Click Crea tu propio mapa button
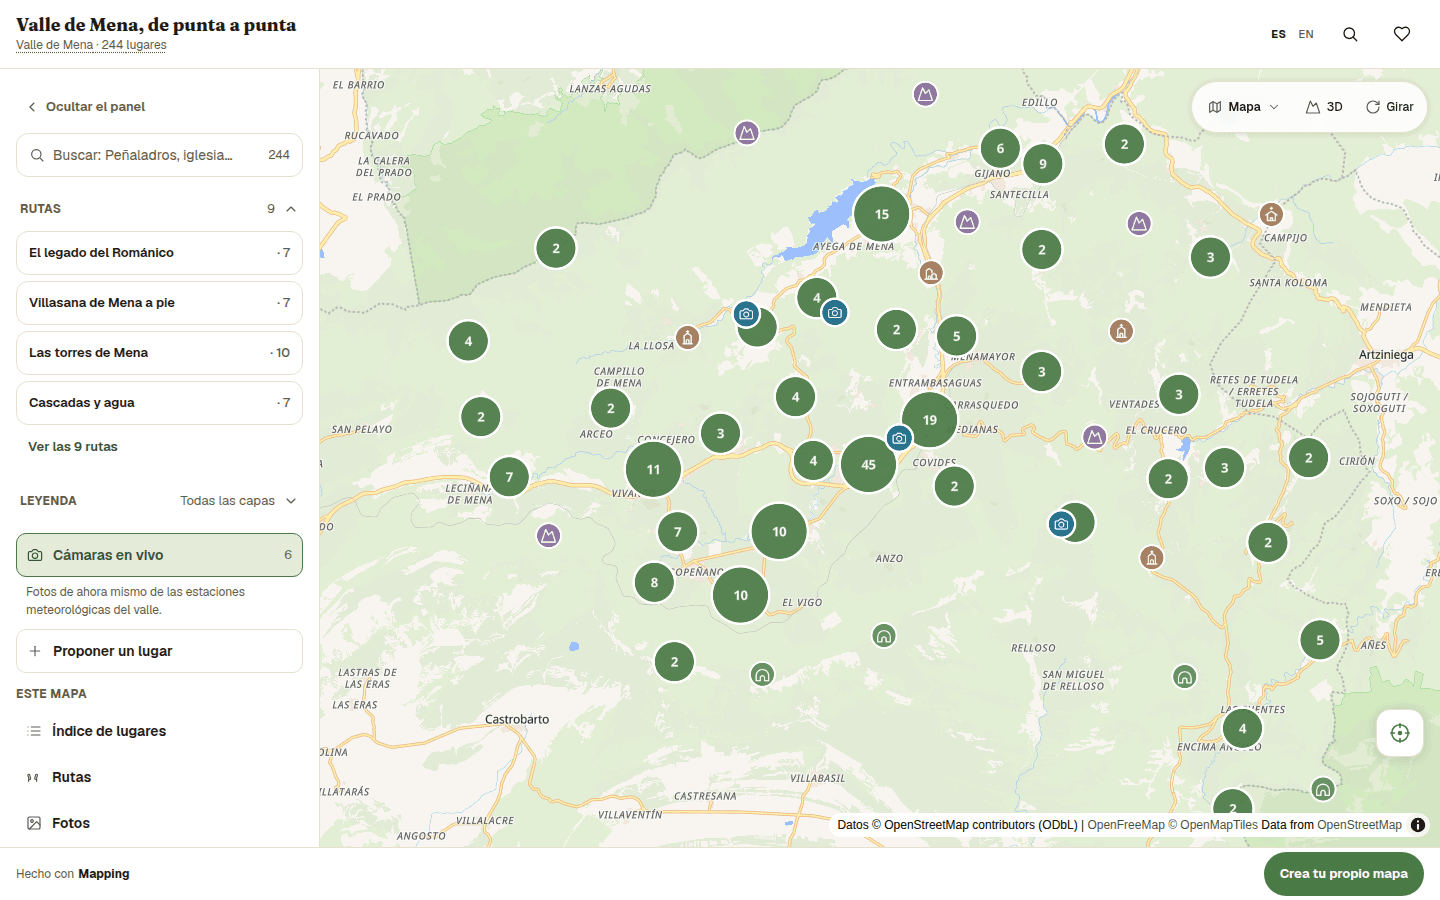1440x900 pixels. coord(1343,874)
